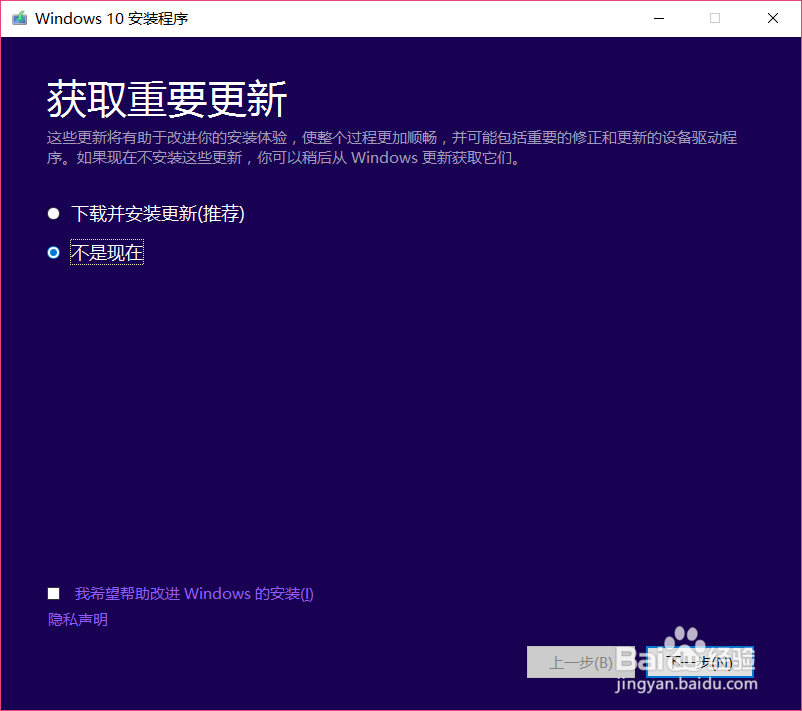802x711 pixels.
Task: Click the 我希望帮助改进 Windows 的安装(I) label
Action: click(194, 594)
